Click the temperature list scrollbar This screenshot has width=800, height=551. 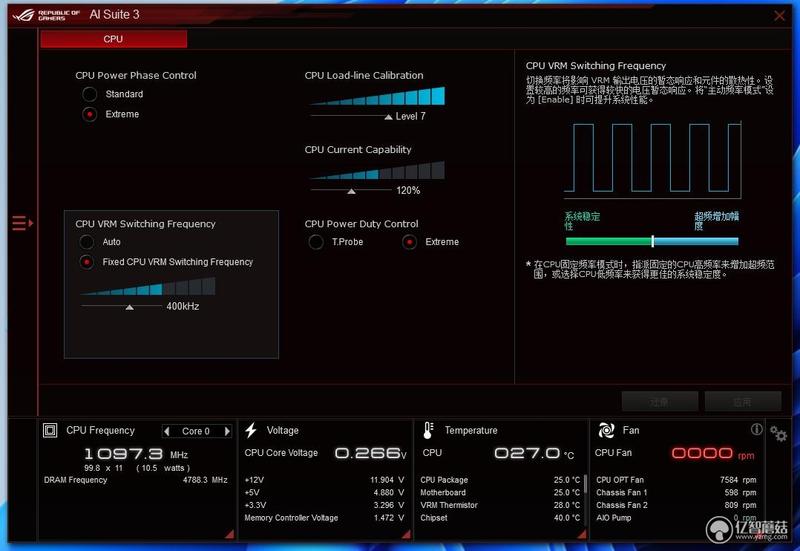point(585,484)
